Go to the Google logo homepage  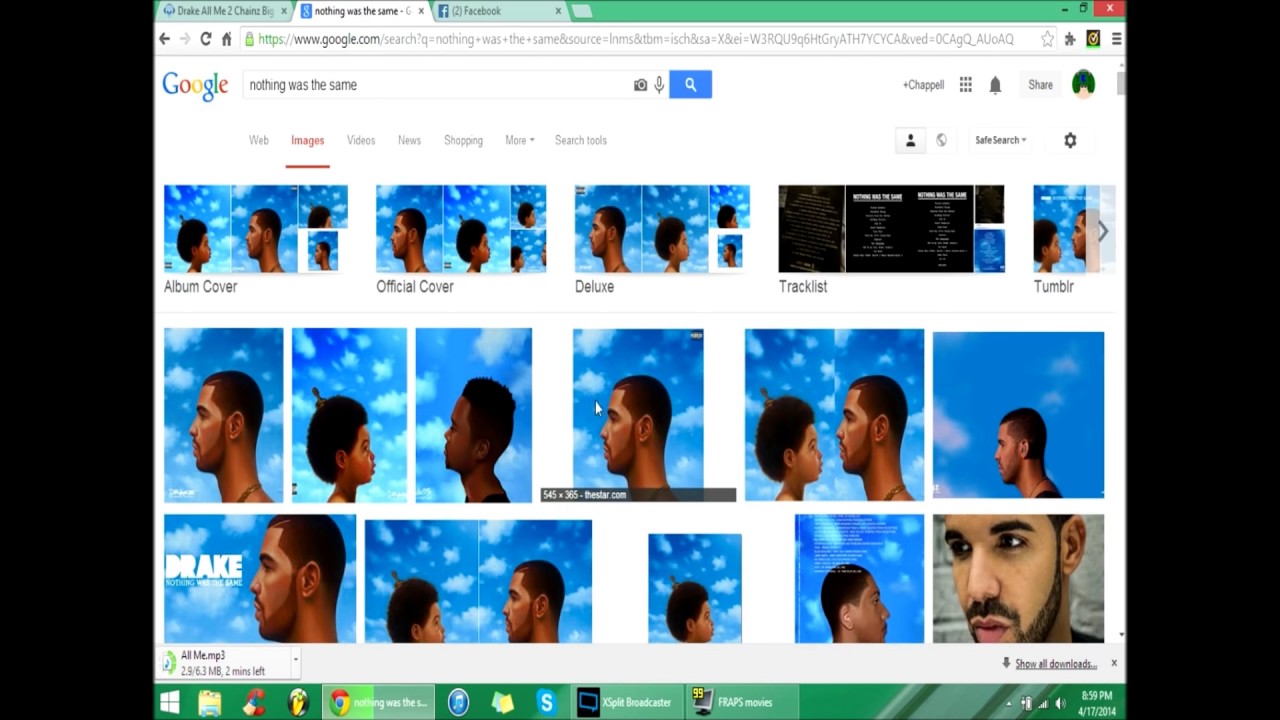pyautogui.click(x=196, y=86)
